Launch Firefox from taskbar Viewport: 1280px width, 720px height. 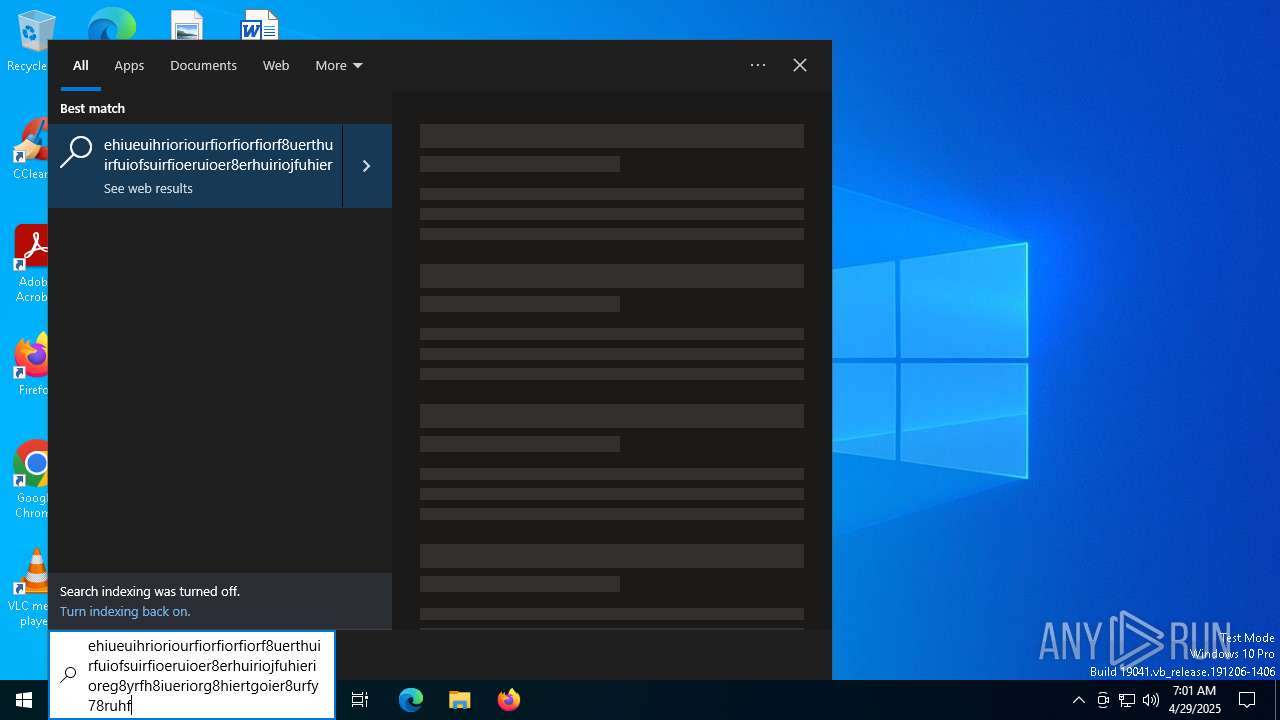(509, 700)
